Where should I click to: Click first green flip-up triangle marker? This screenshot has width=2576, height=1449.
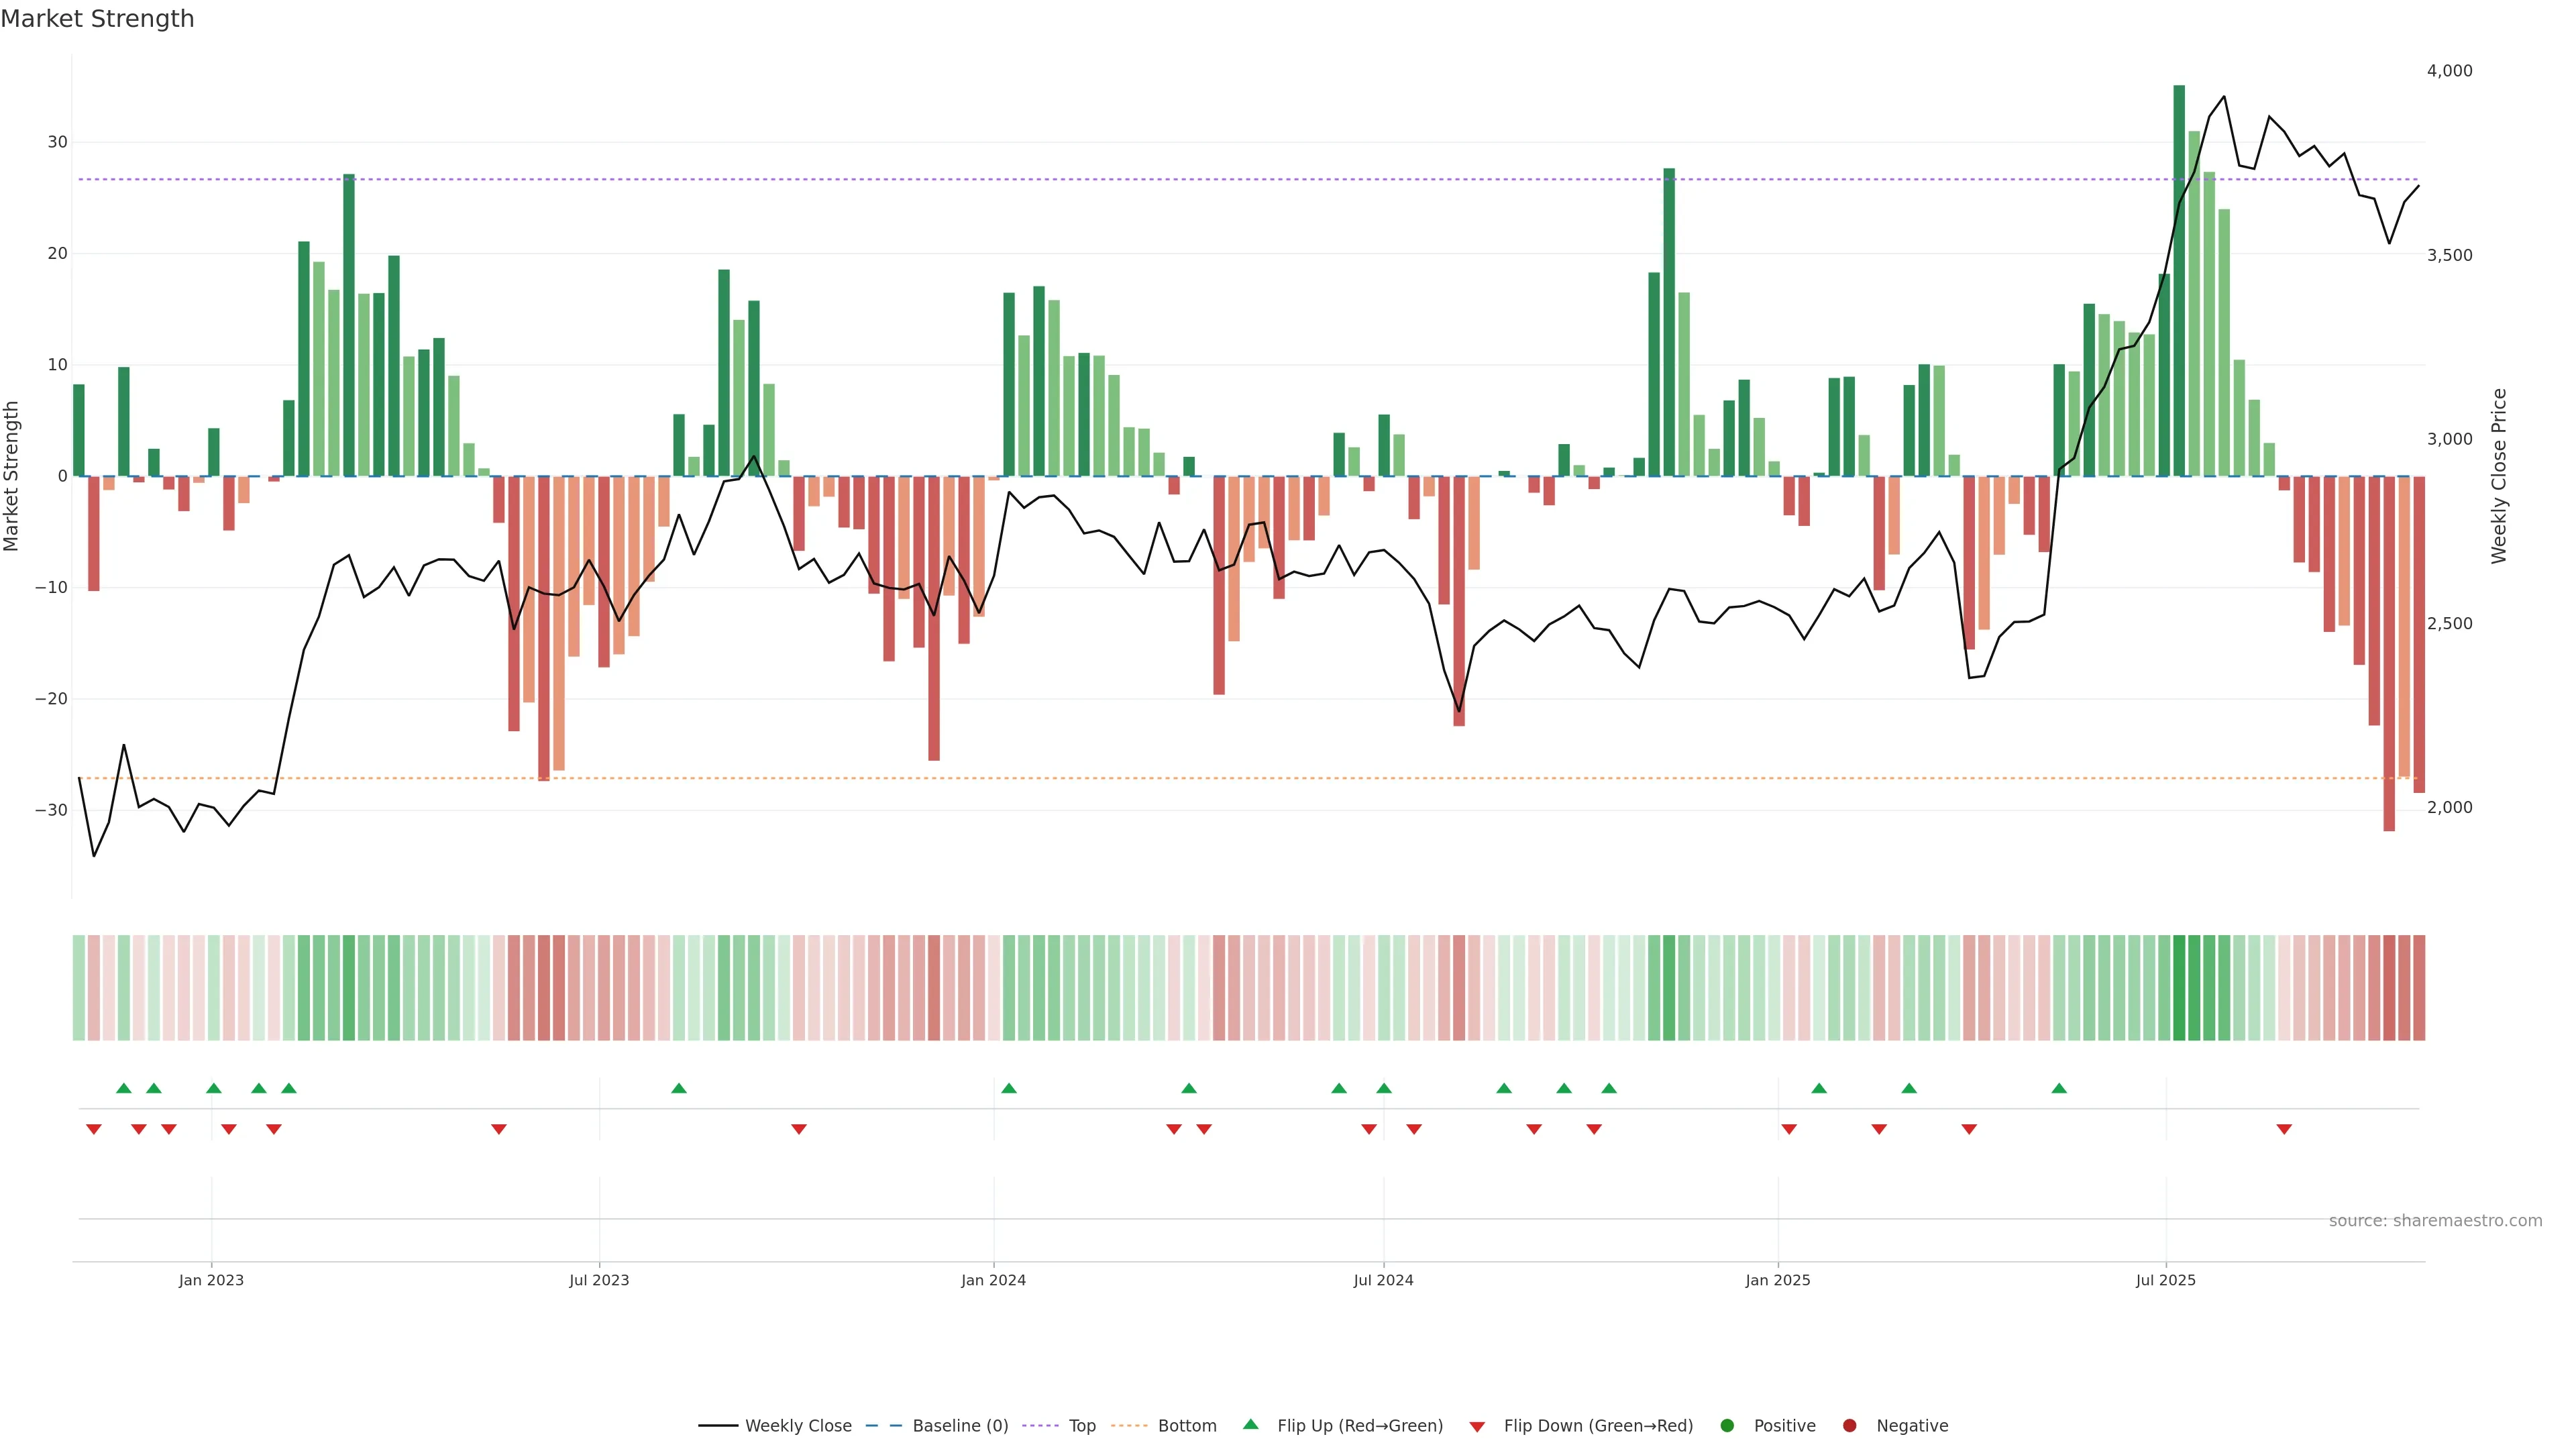tap(124, 1088)
